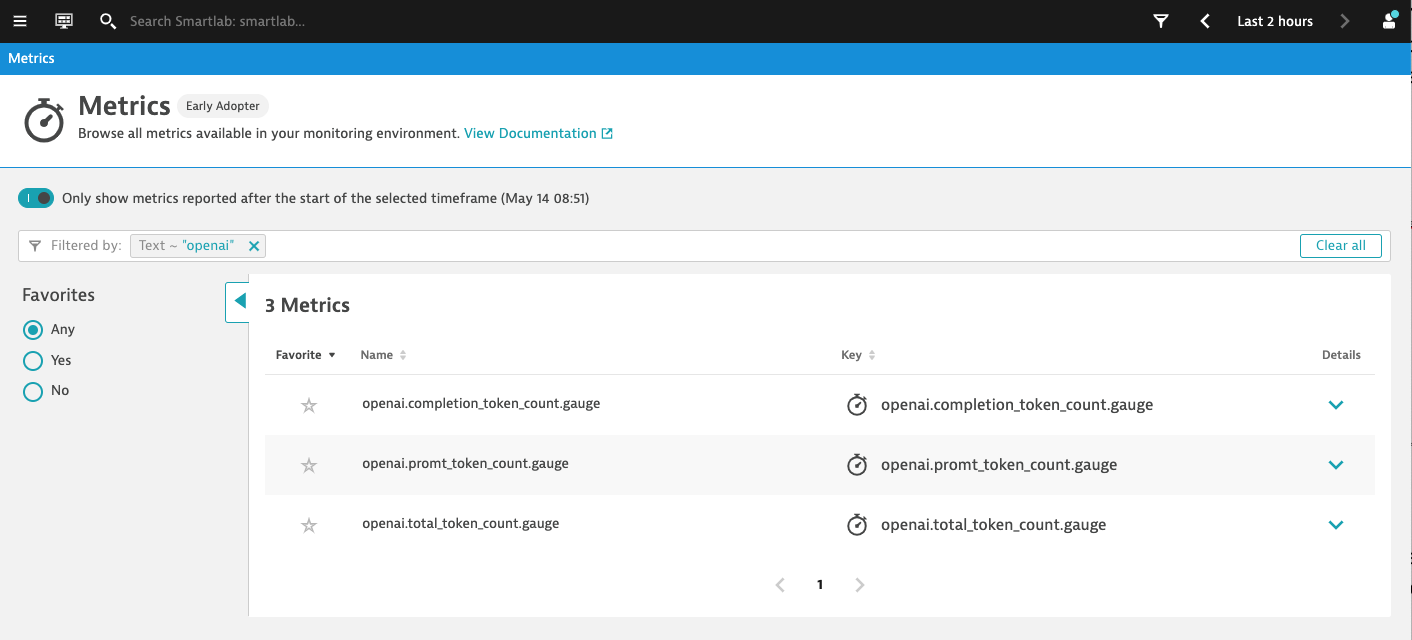Viewport: 1412px width, 640px height.
Task: Favorite openai.total_token_count.gauge via its star
Action: 309,524
